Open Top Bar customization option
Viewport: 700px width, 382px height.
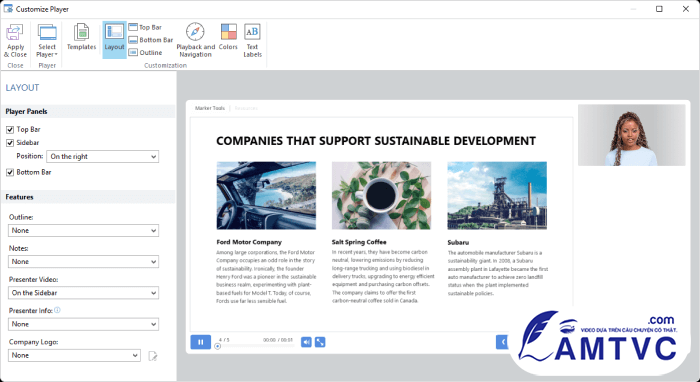pos(145,27)
